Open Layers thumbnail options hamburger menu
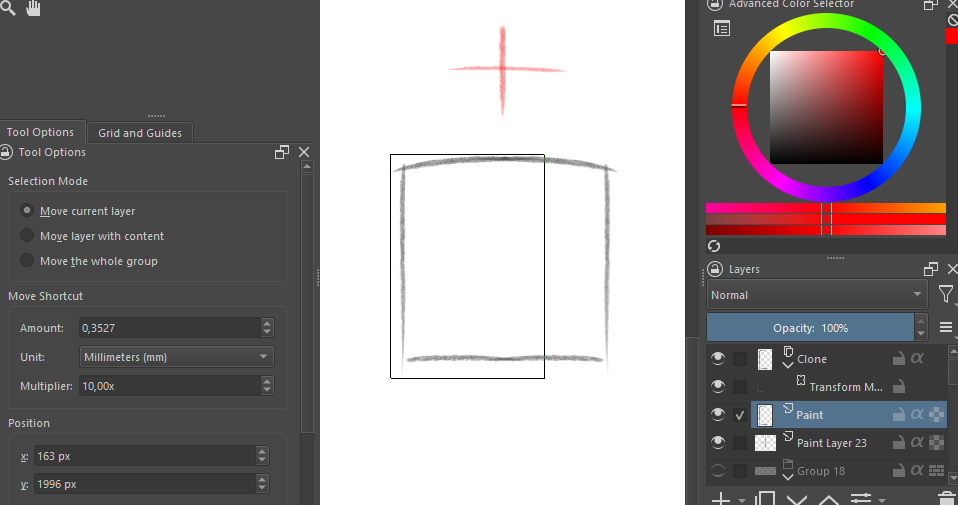The height and width of the screenshot is (505, 958). click(x=945, y=327)
